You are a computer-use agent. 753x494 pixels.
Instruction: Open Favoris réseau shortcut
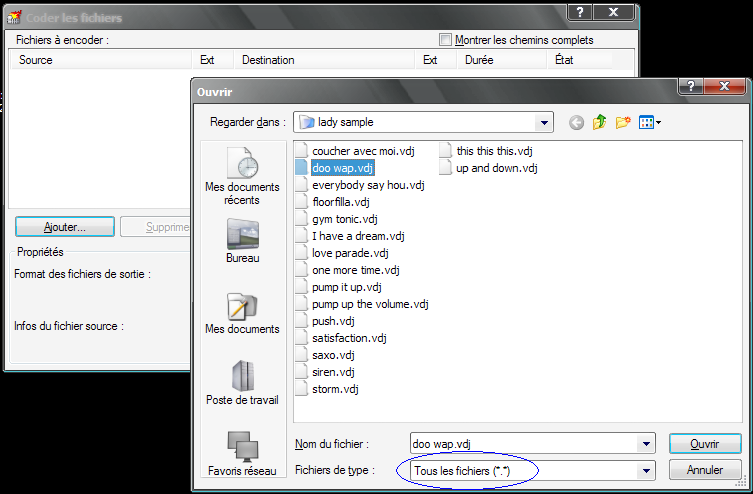pyautogui.click(x=242, y=454)
